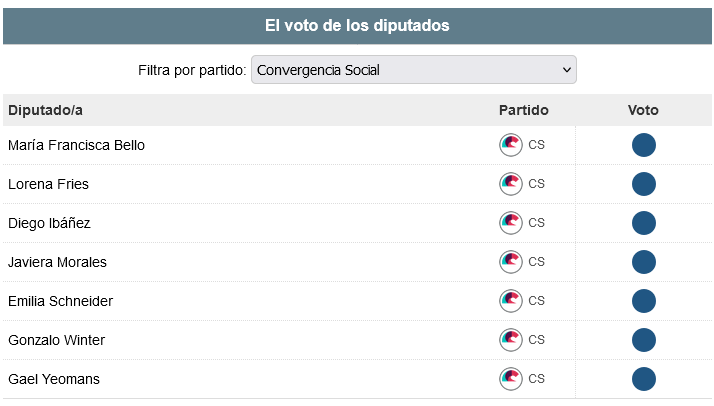Click Javiera Morales's blue vote circle

click(644, 262)
